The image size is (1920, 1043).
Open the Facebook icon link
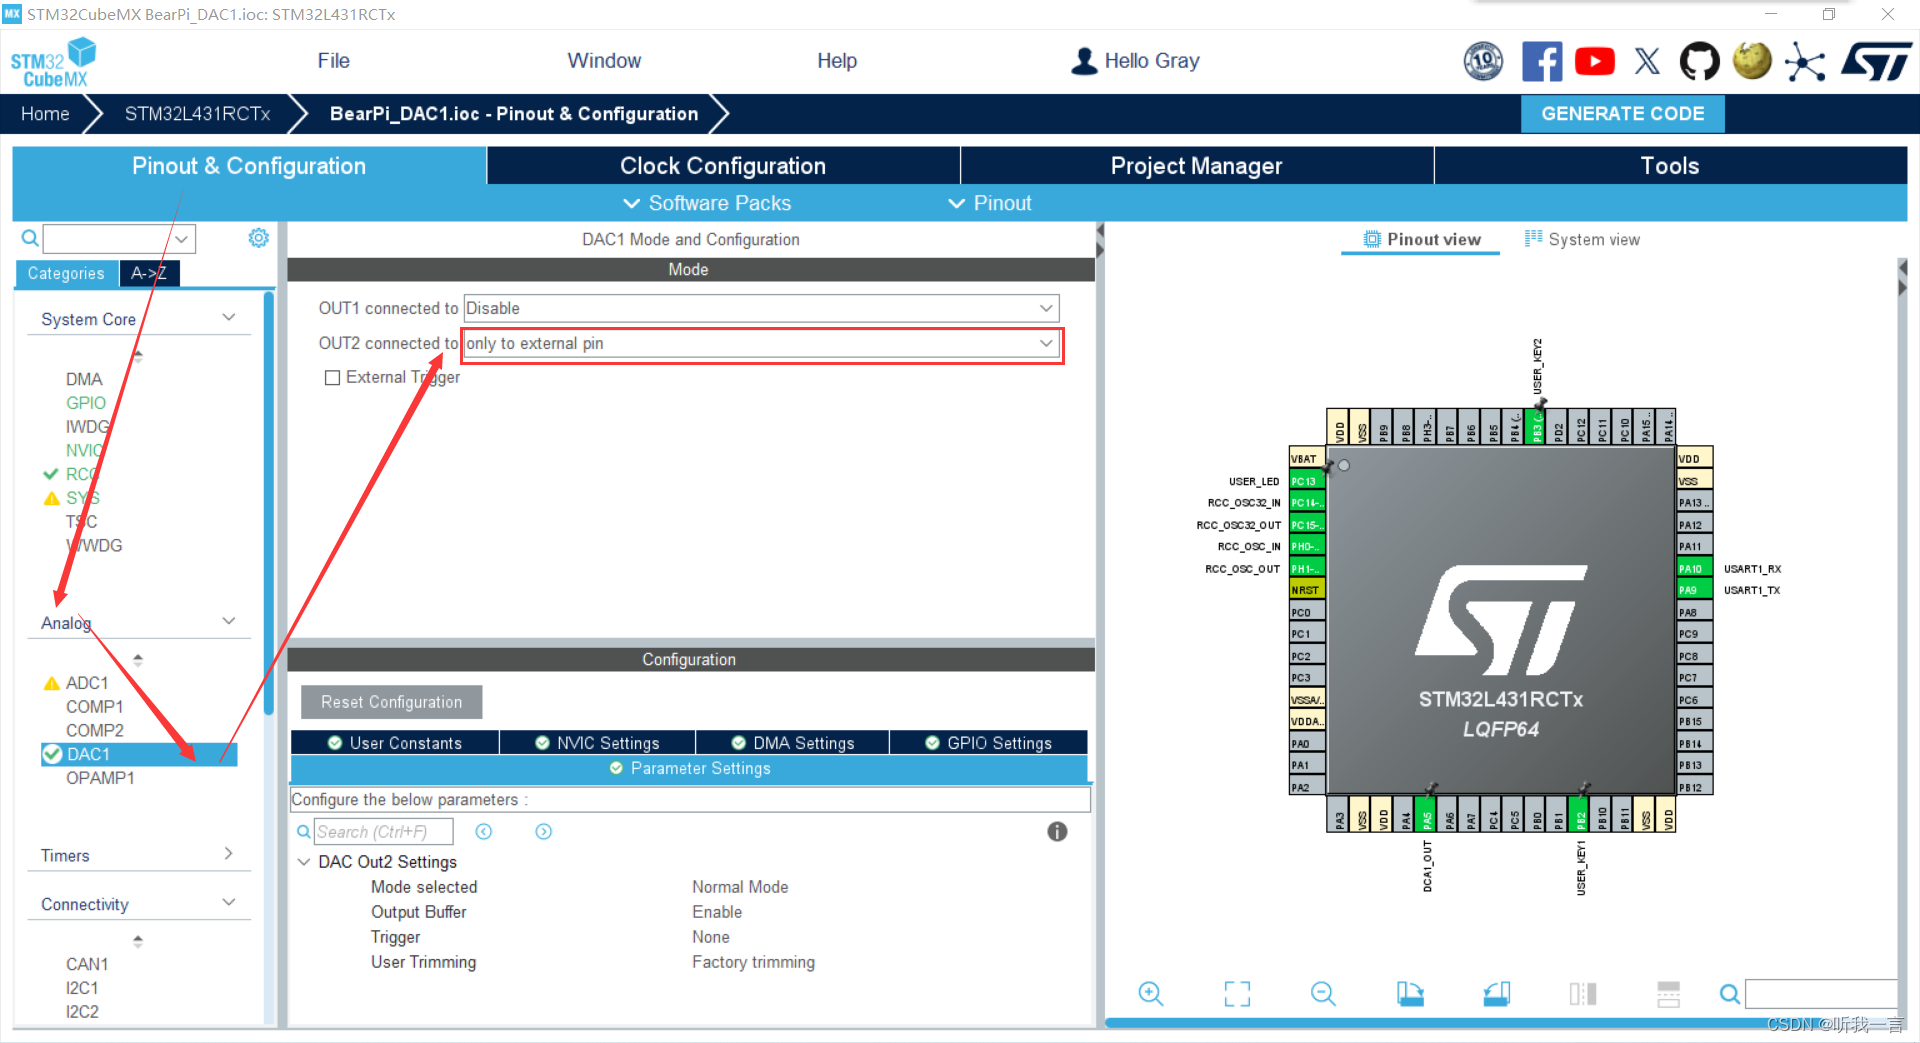(x=1542, y=61)
